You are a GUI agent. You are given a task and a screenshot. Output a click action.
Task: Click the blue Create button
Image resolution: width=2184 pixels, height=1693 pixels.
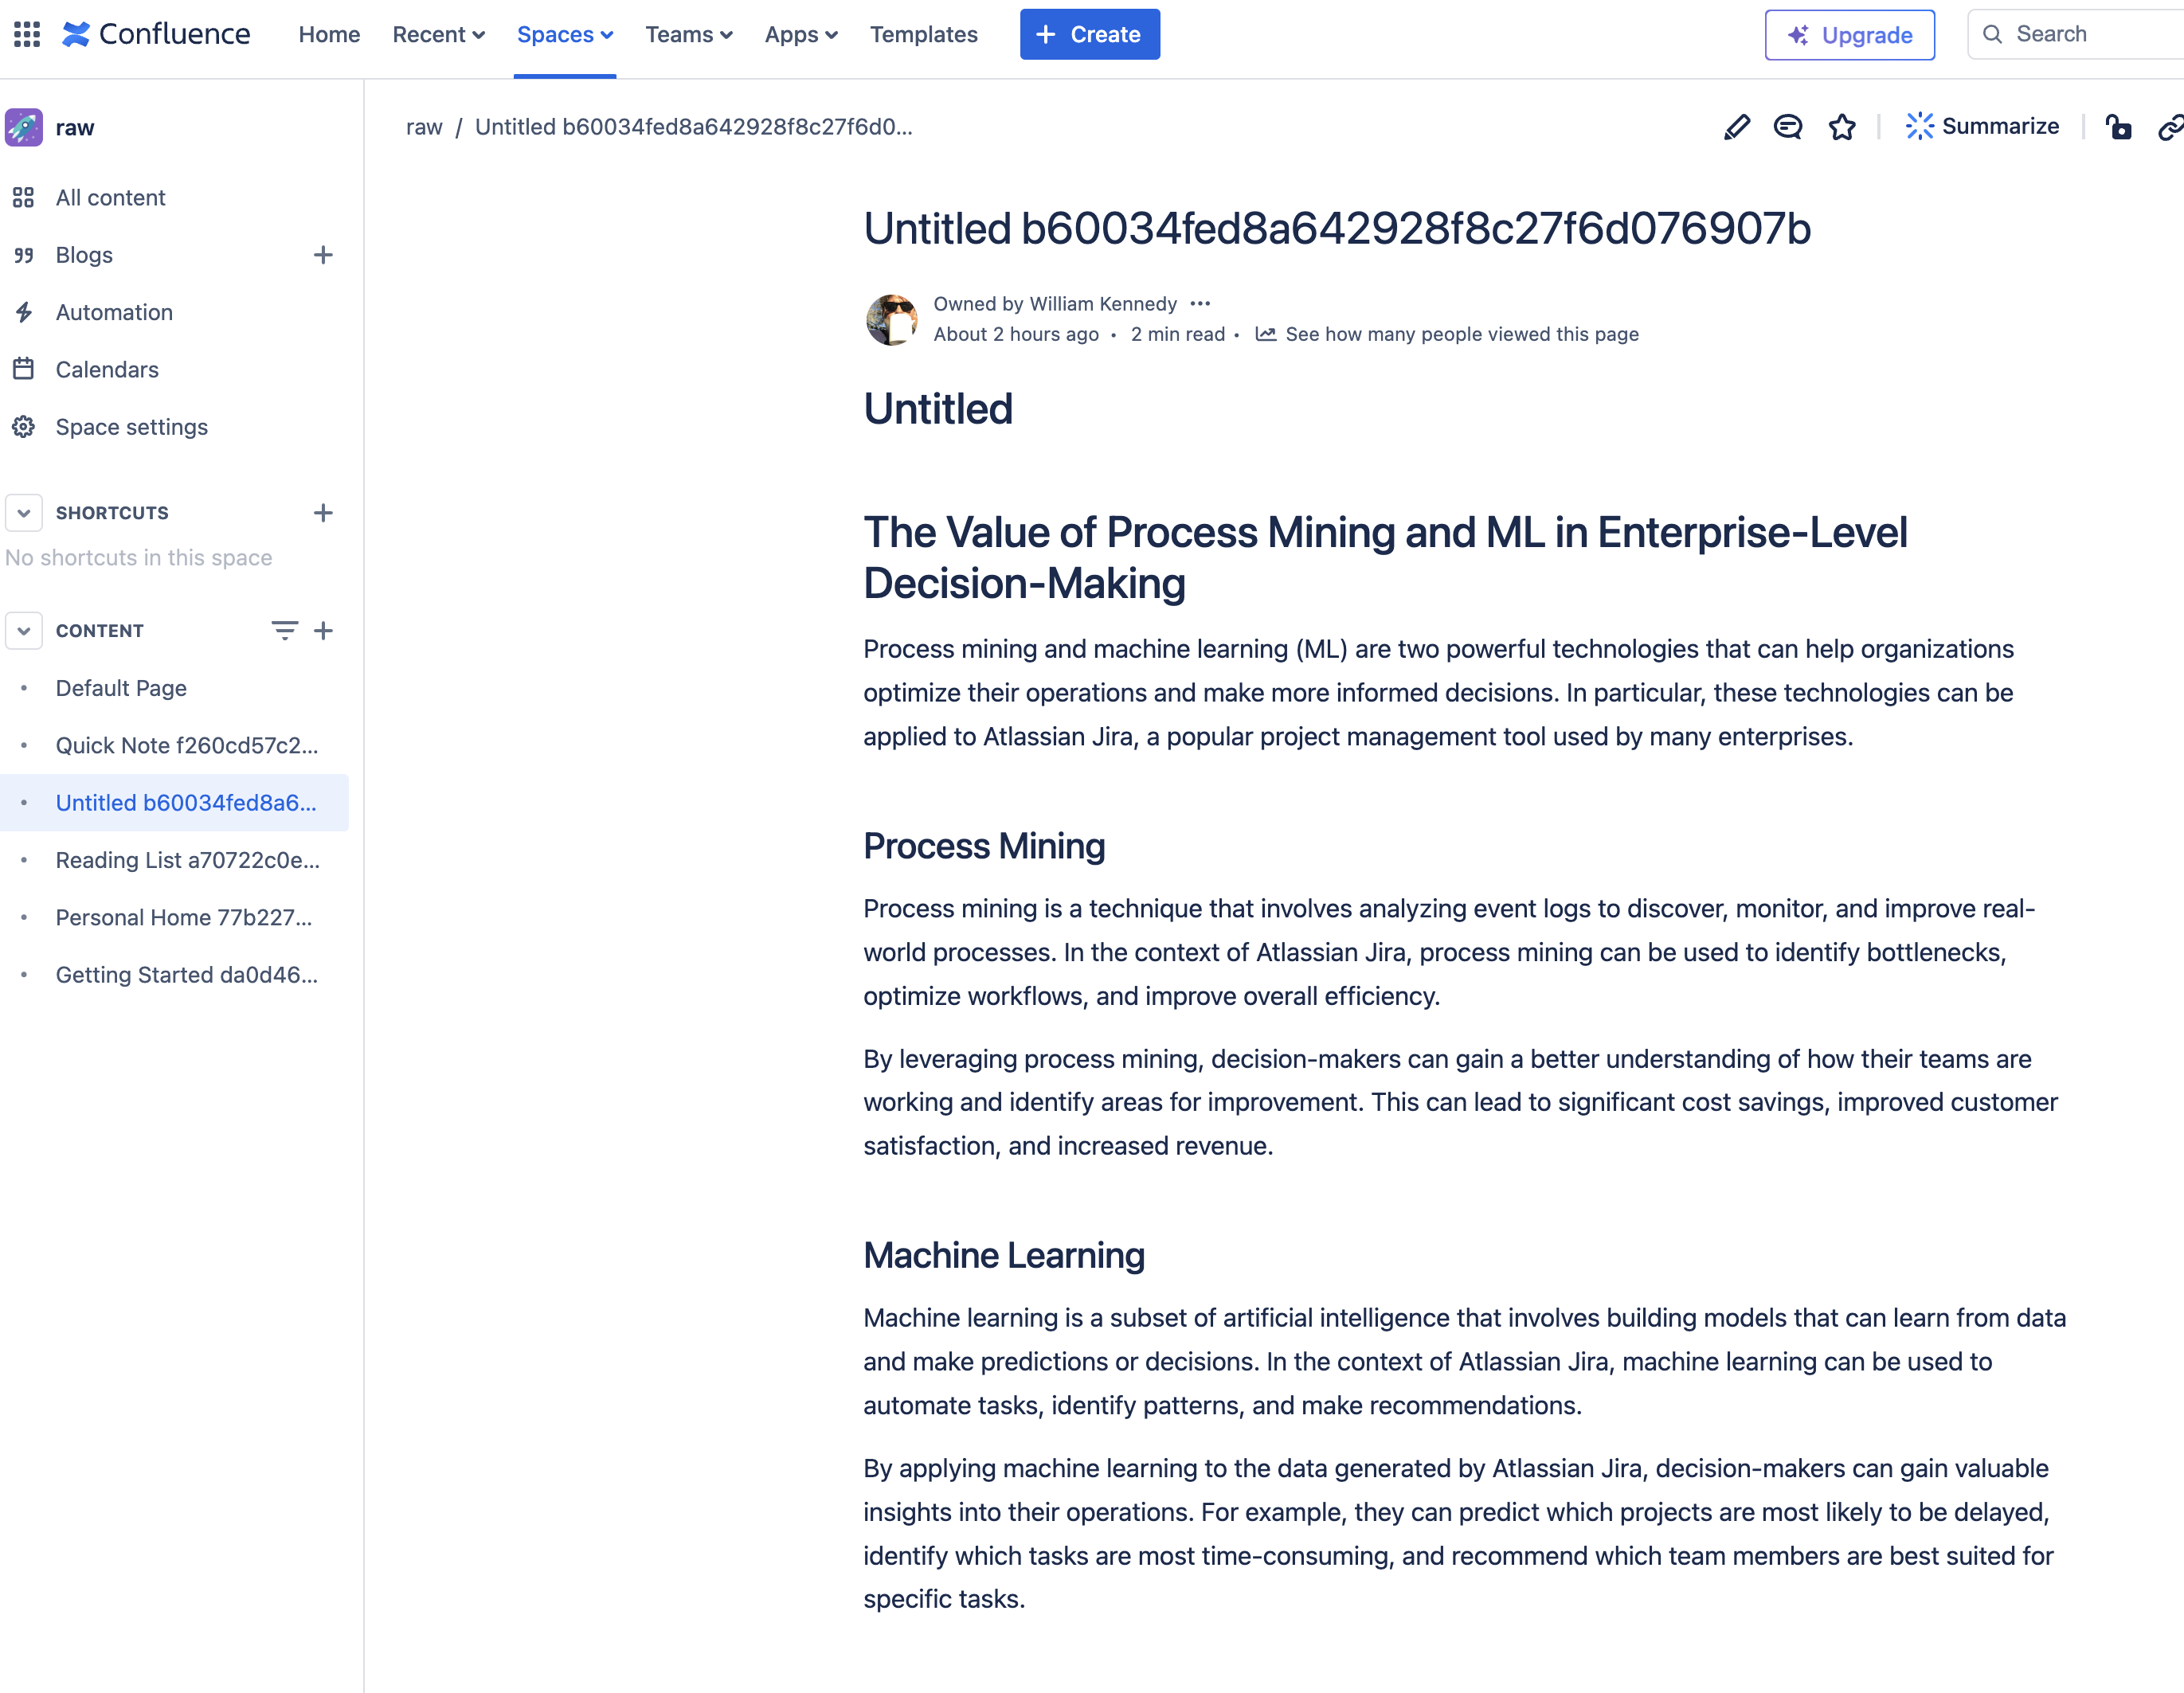click(1089, 34)
